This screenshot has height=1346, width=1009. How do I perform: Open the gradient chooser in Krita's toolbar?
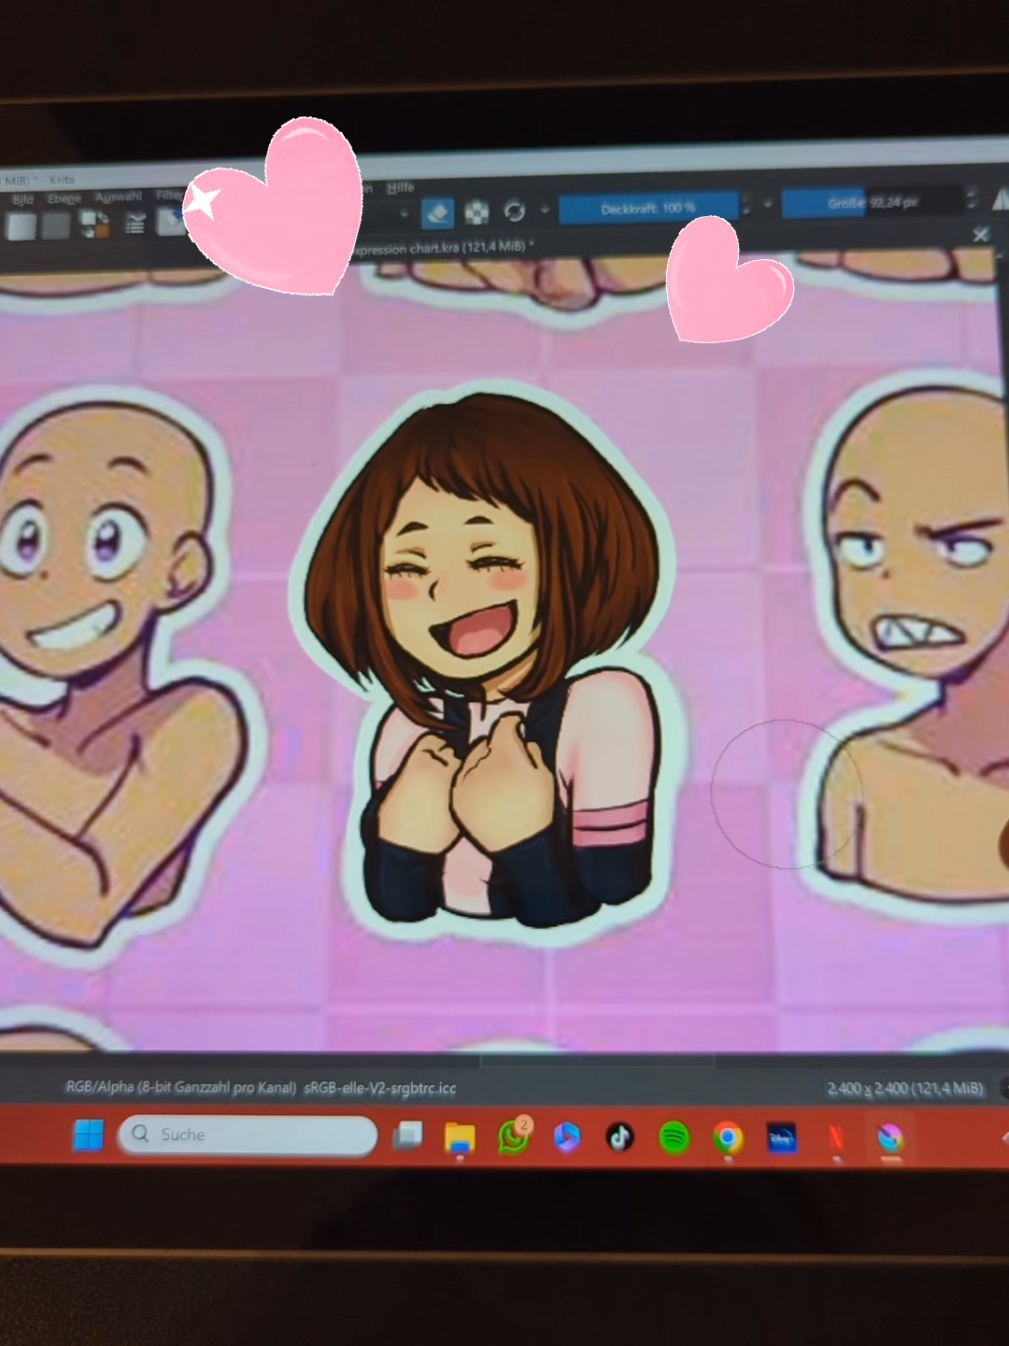(x=21, y=227)
